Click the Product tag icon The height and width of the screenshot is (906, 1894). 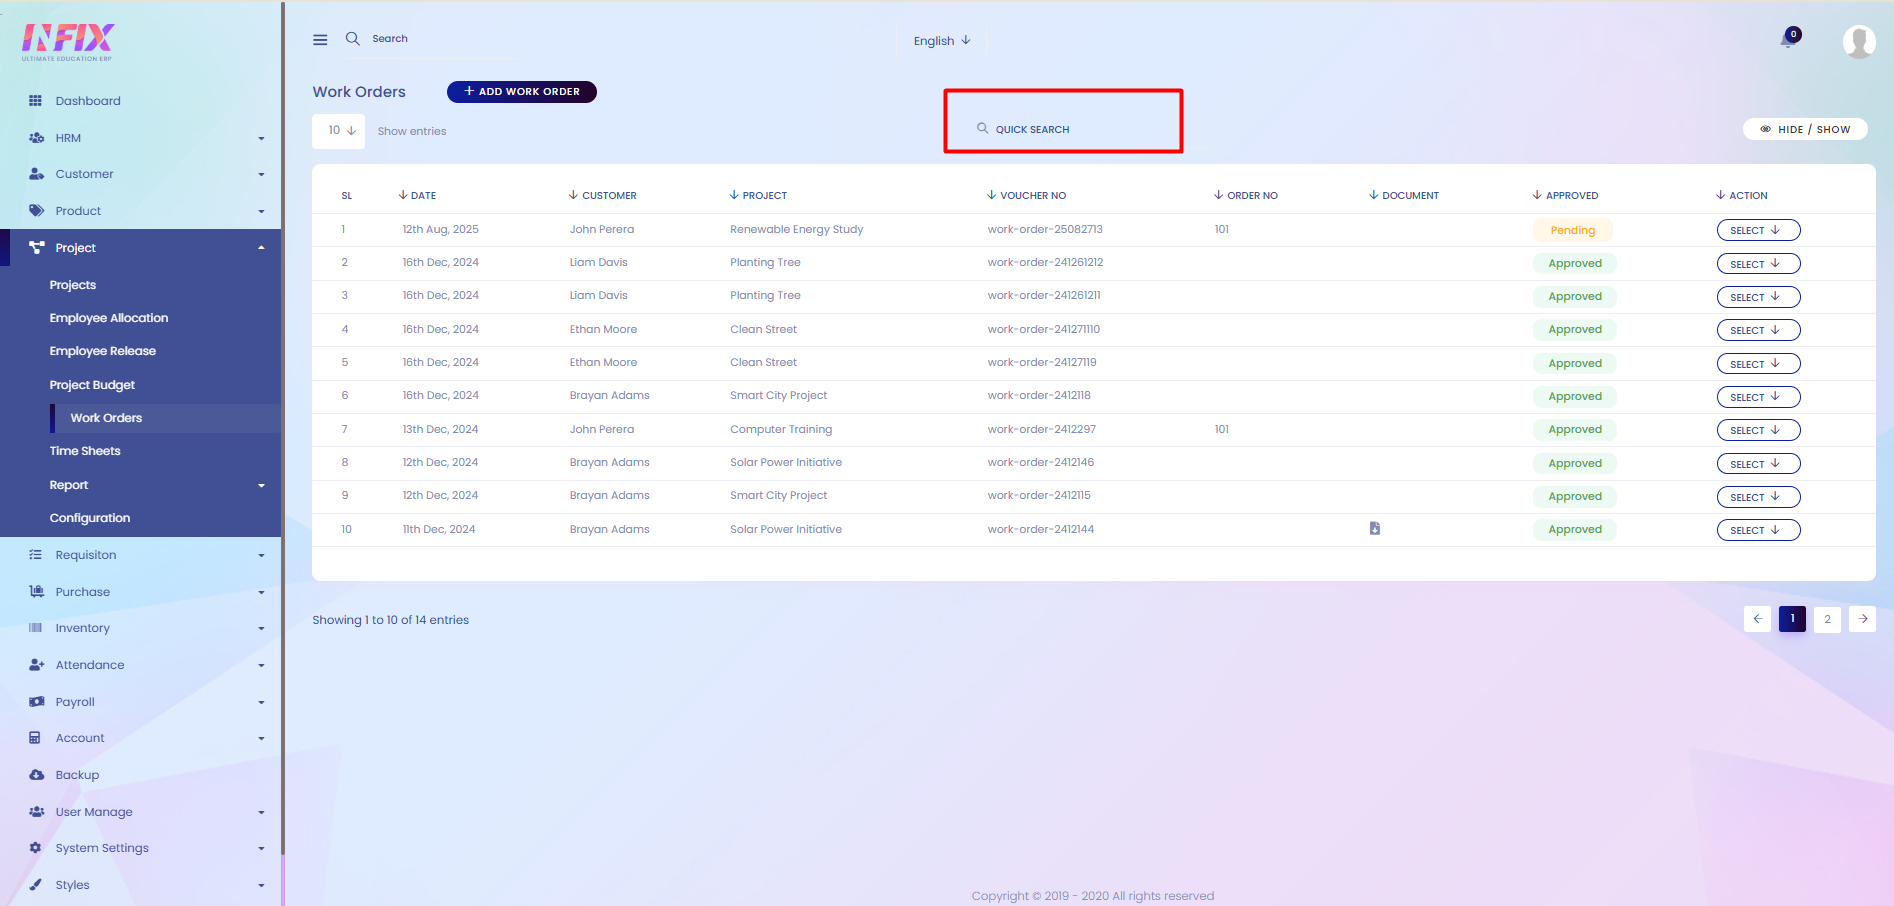(x=36, y=211)
